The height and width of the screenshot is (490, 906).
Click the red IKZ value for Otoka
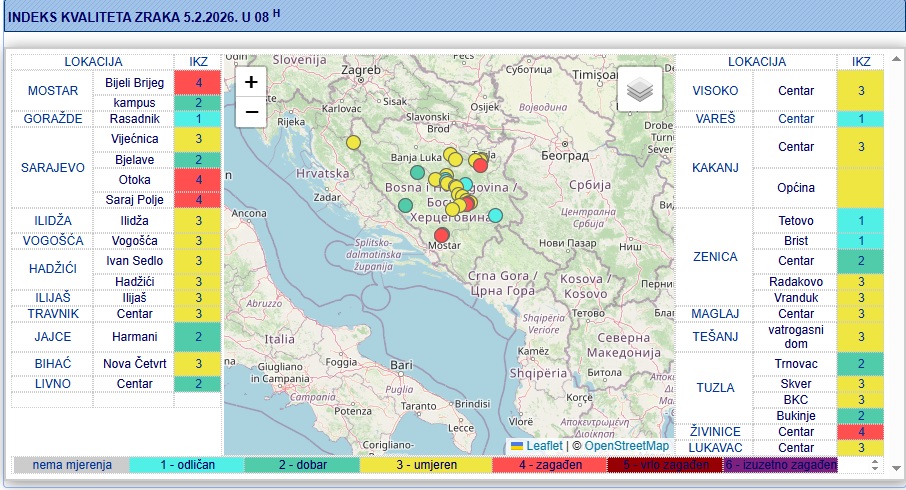pos(199,179)
